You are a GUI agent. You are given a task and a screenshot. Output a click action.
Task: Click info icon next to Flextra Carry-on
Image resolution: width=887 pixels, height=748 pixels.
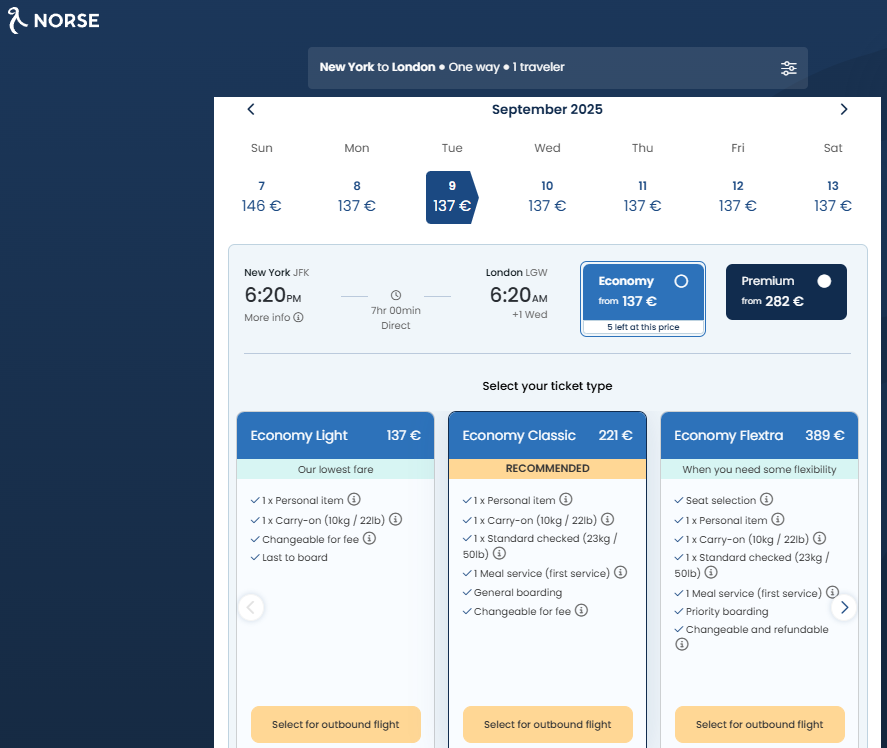click(x=819, y=538)
